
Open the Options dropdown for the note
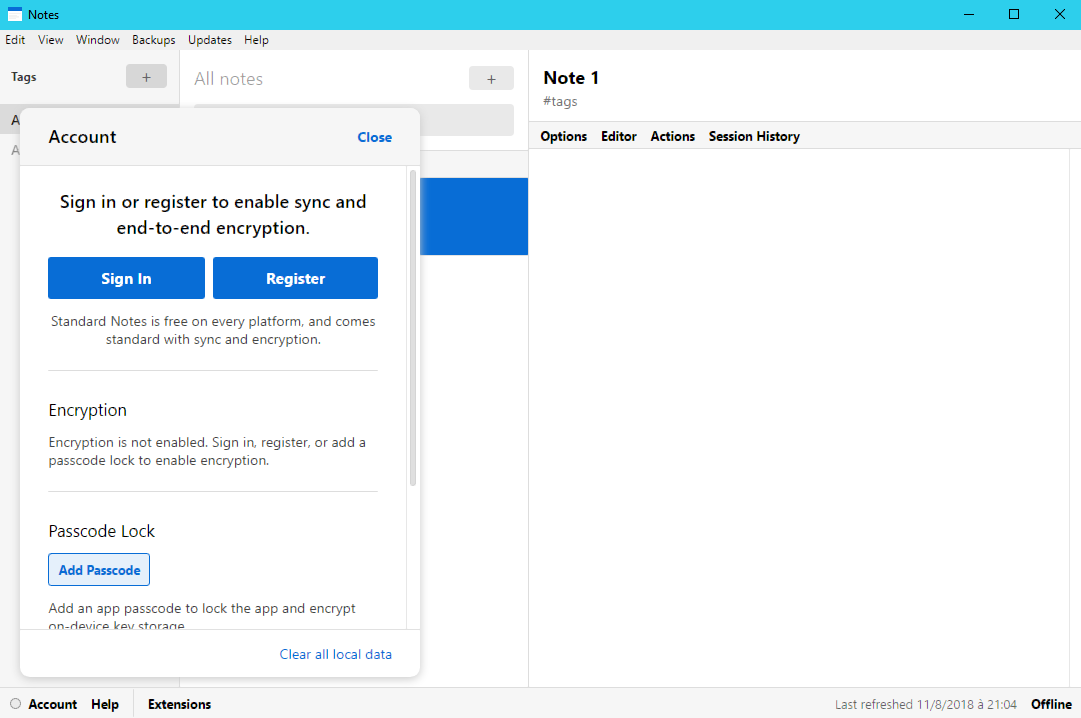click(563, 137)
